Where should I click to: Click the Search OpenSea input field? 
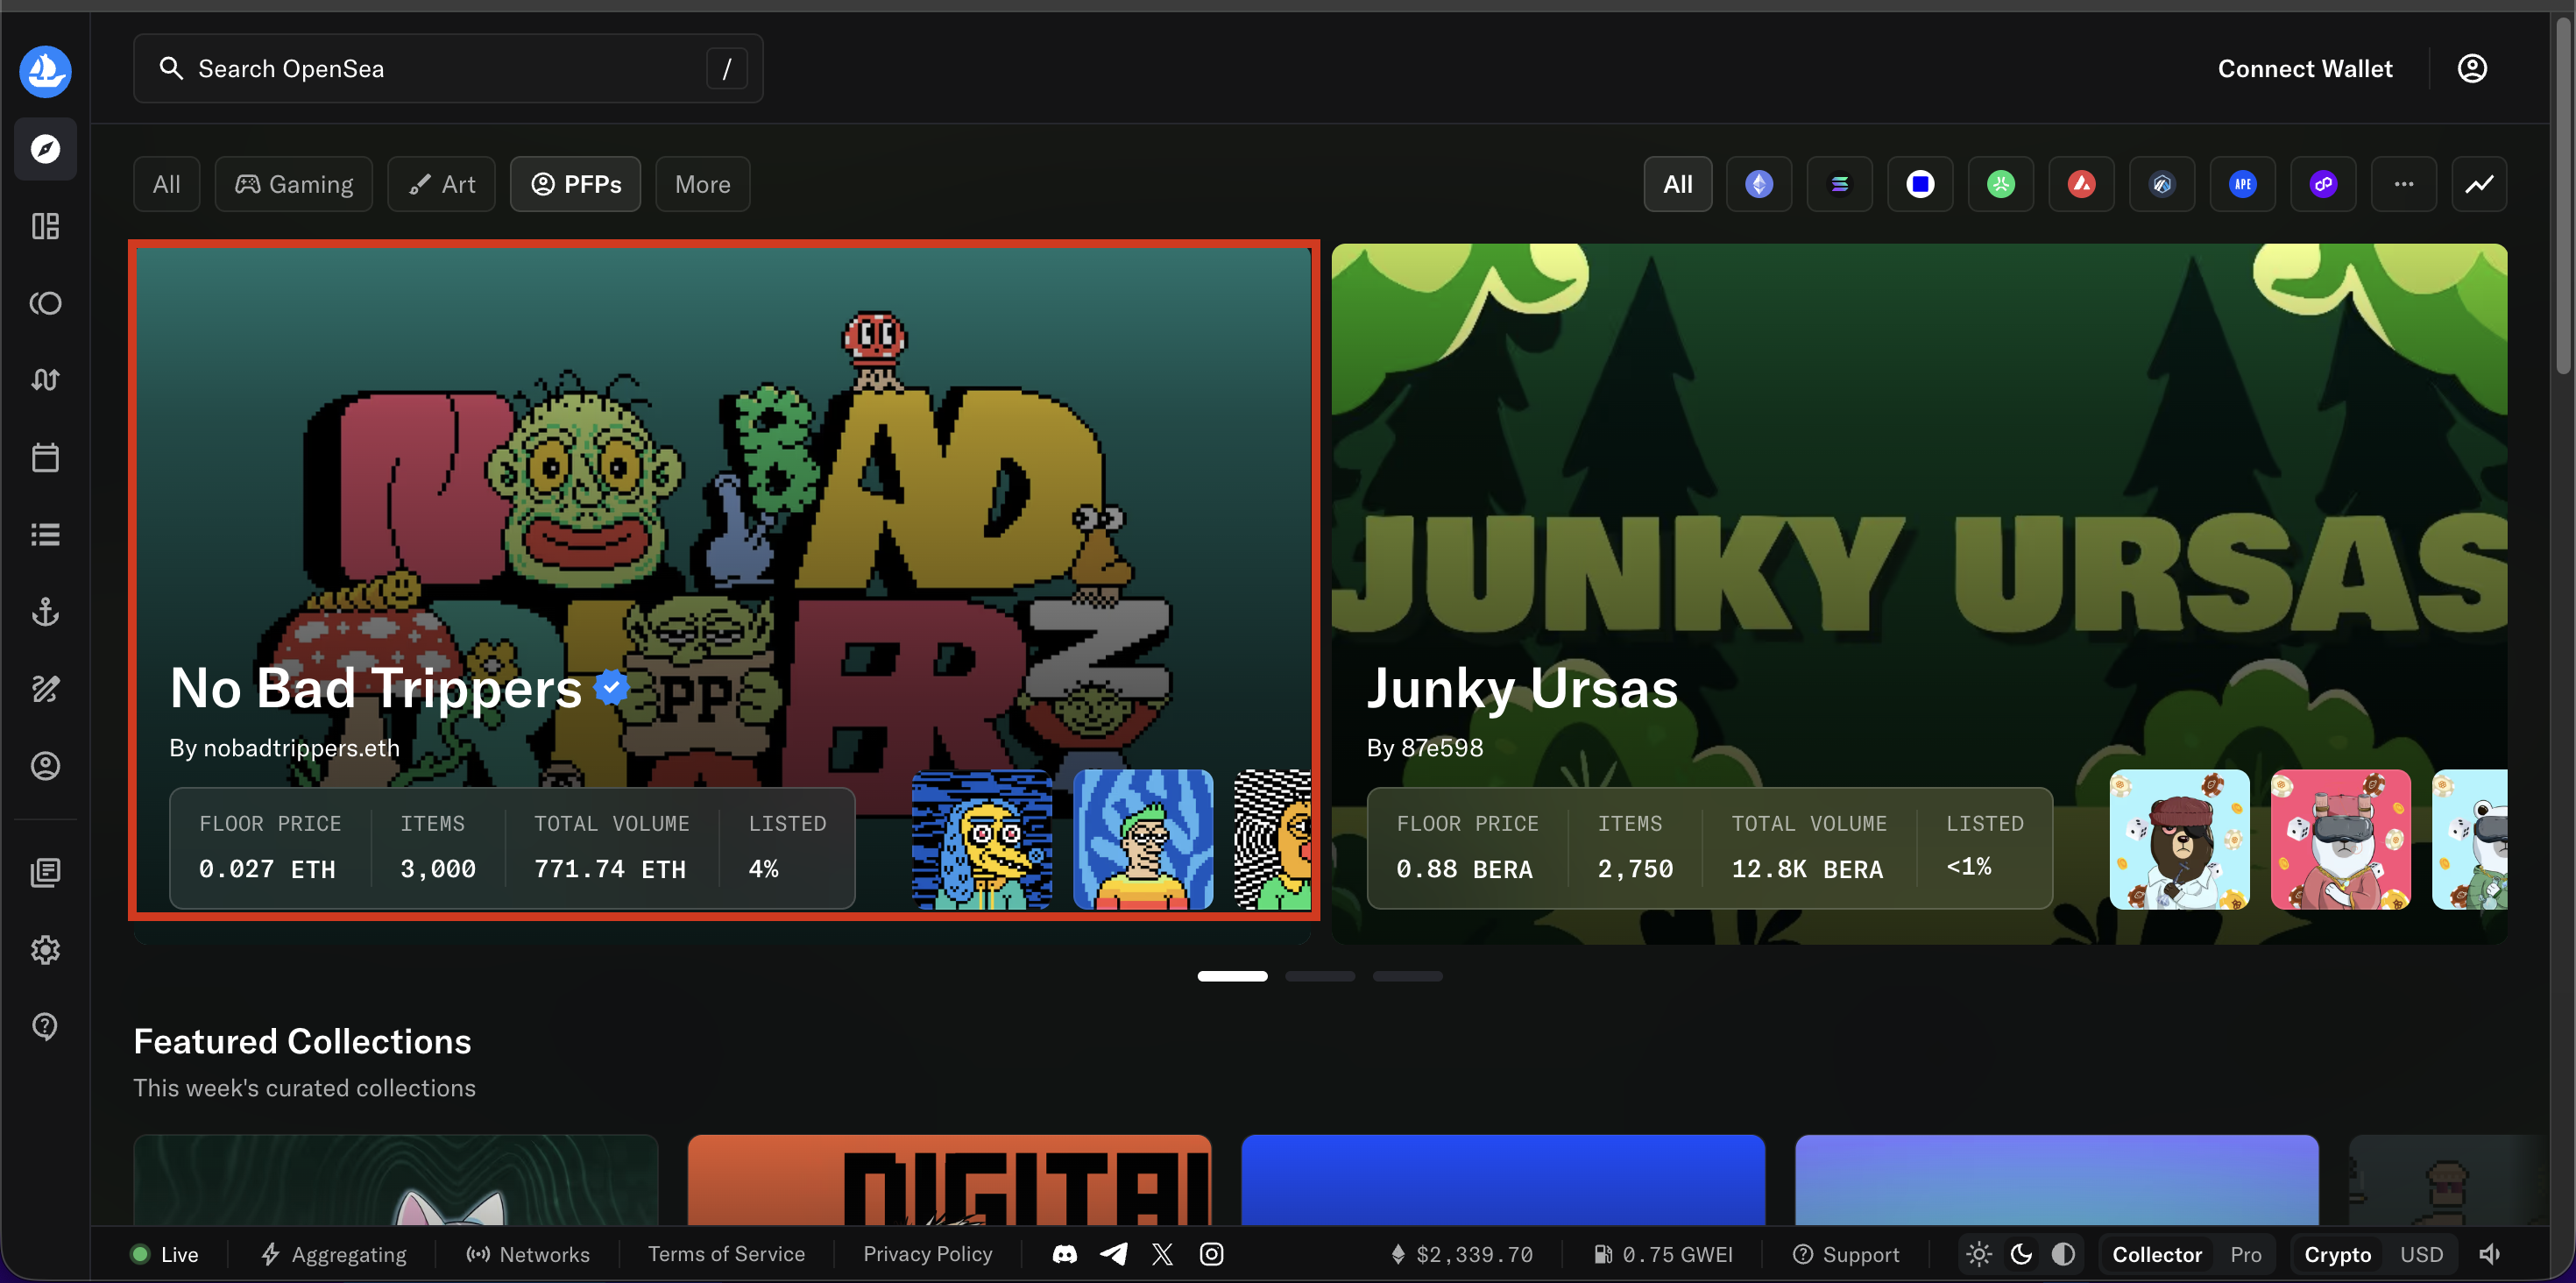coord(448,68)
